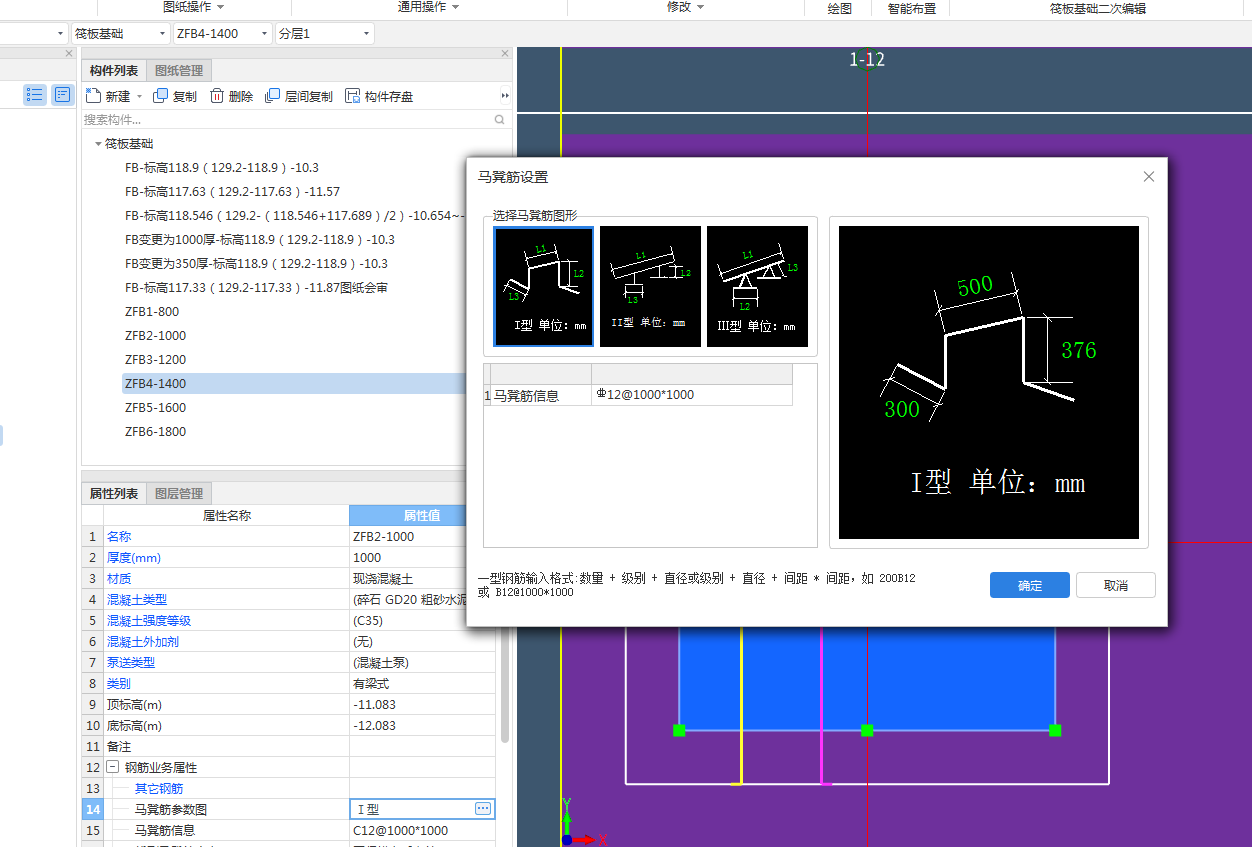The image size is (1252, 847).
Task: Select ZFB2-1000 in component list
Action: pos(155,336)
